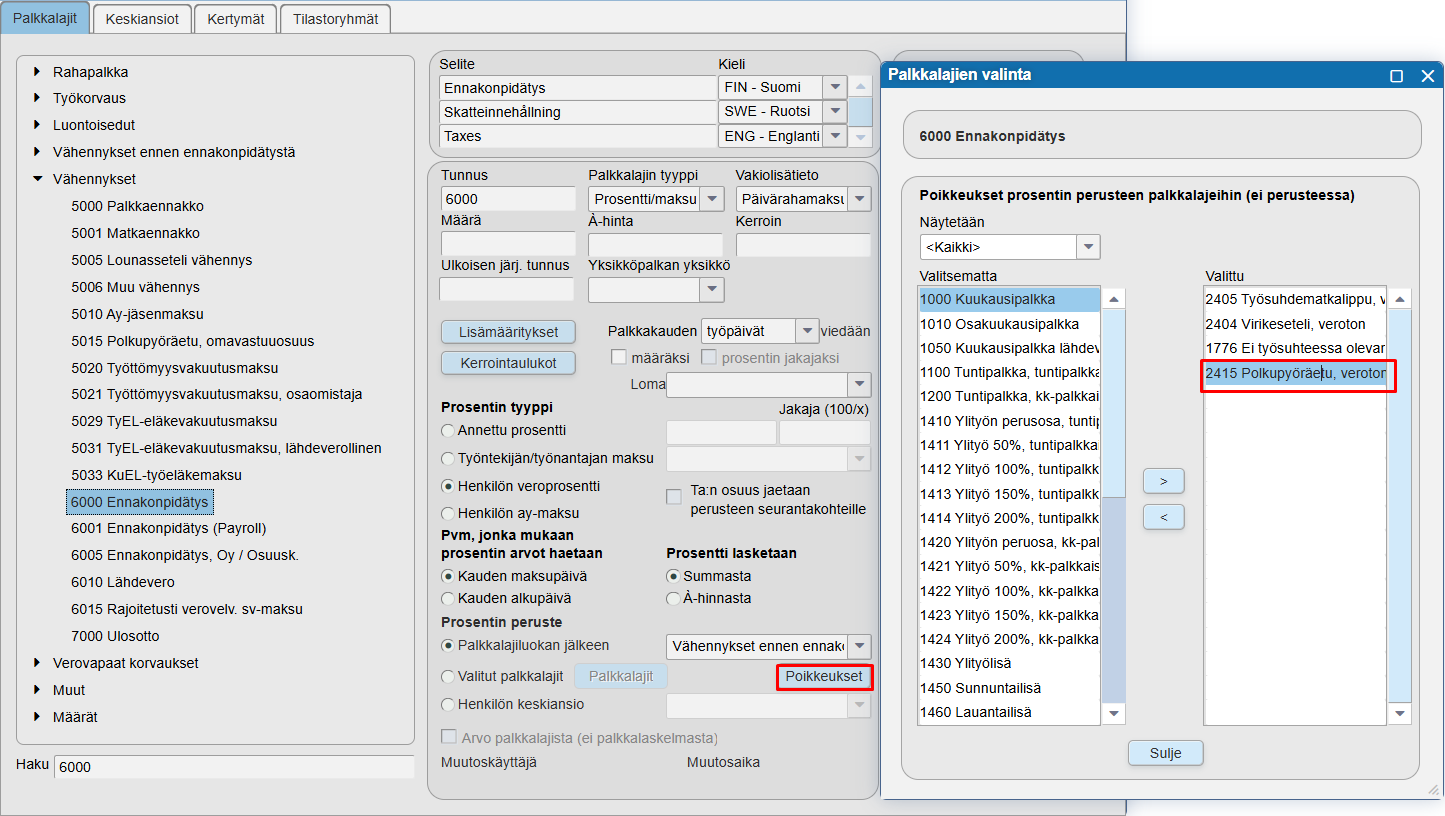Expand the Verovapaat korvaukset node
Image resolution: width=1445 pixels, height=816 pixels.
(38, 663)
